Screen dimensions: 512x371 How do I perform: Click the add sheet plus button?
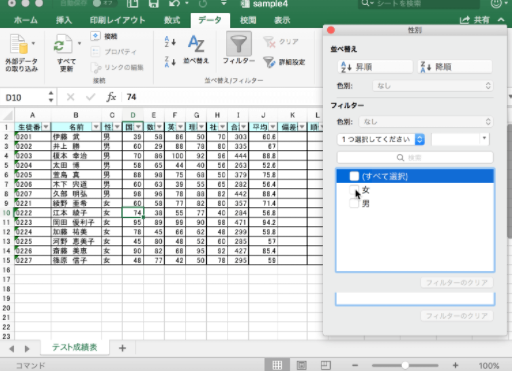click(x=122, y=348)
